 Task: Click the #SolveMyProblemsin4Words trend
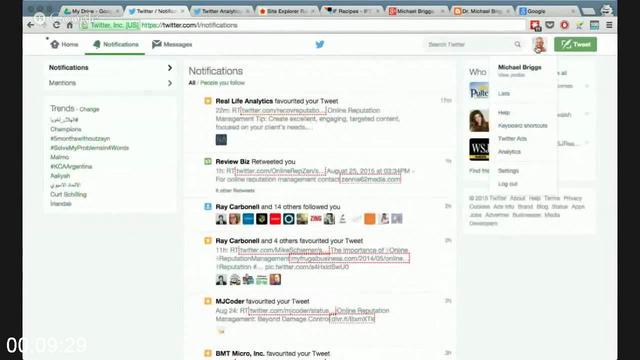pos(89,148)
